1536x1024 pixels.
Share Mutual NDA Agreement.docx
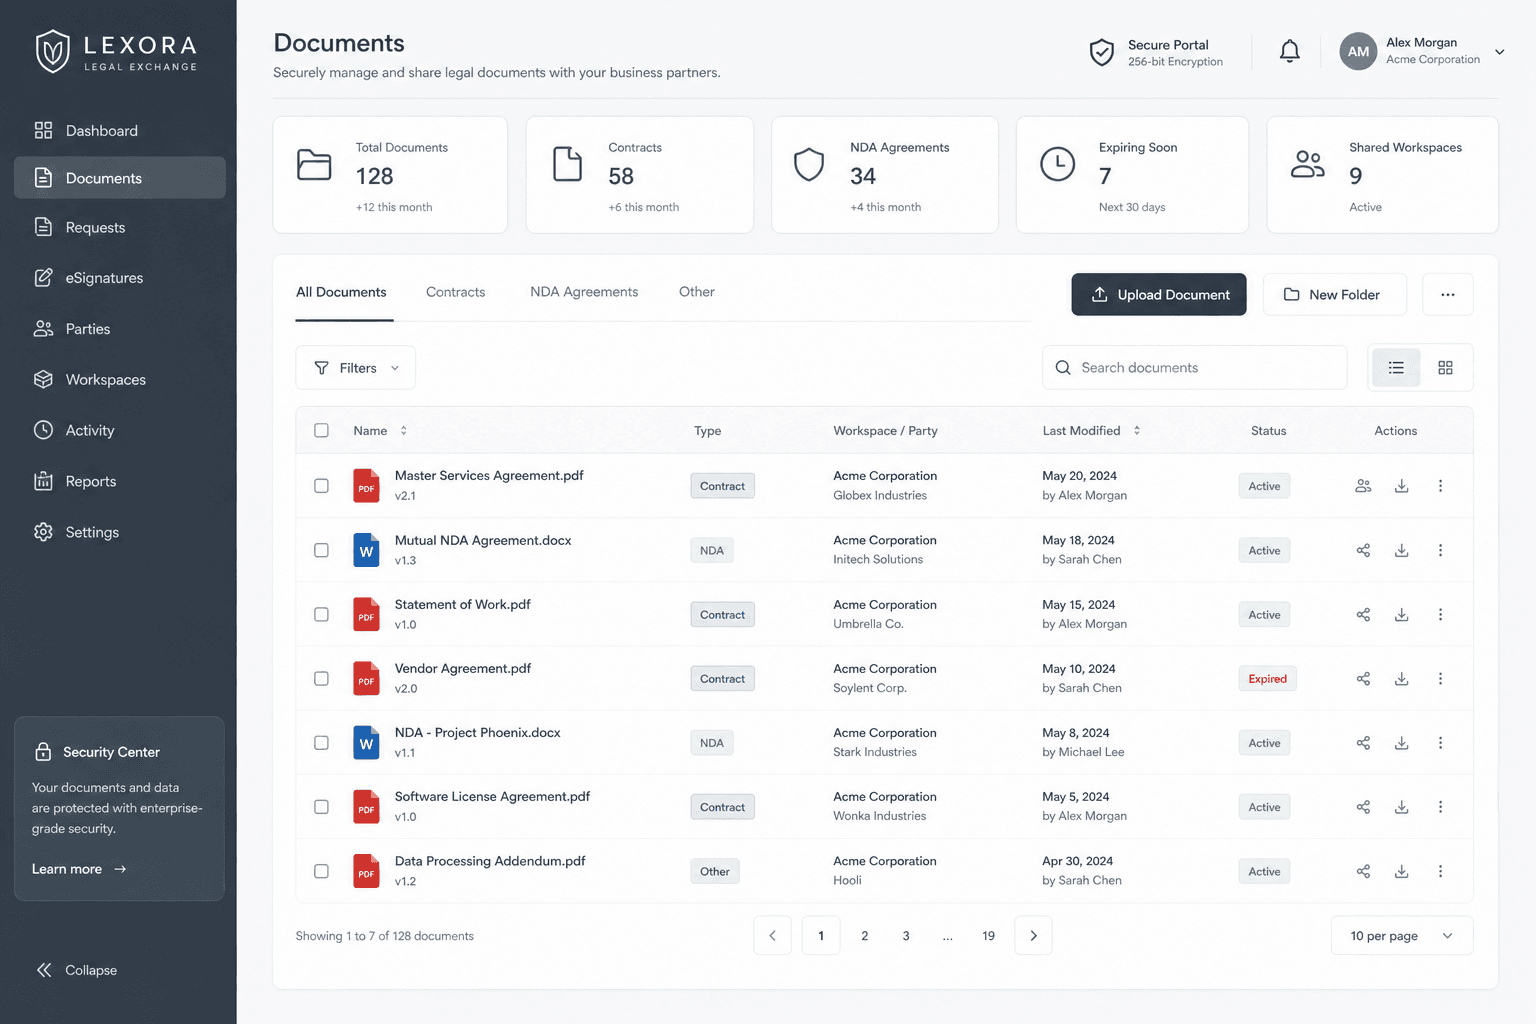[1363, 550]
